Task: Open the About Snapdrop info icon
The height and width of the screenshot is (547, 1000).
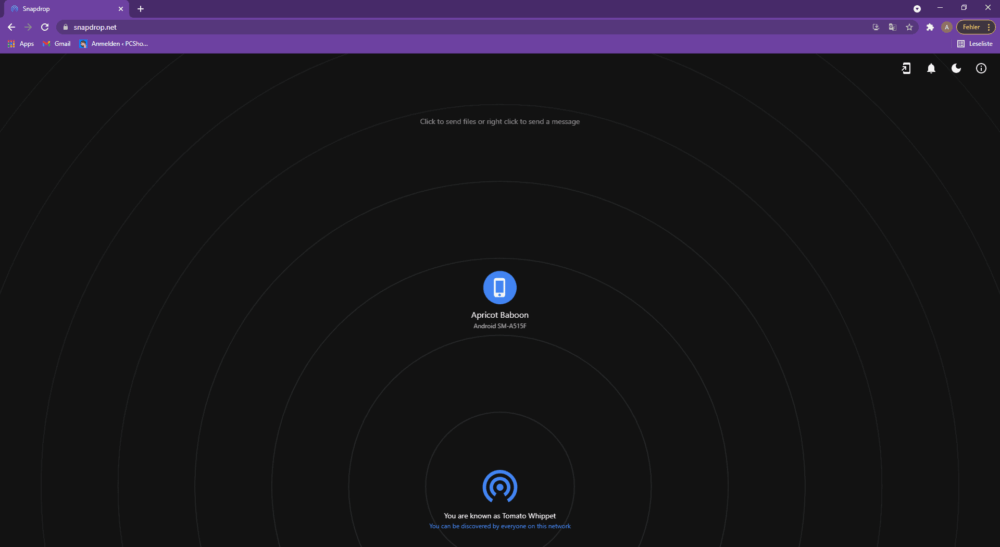Action: click(981, 68)
